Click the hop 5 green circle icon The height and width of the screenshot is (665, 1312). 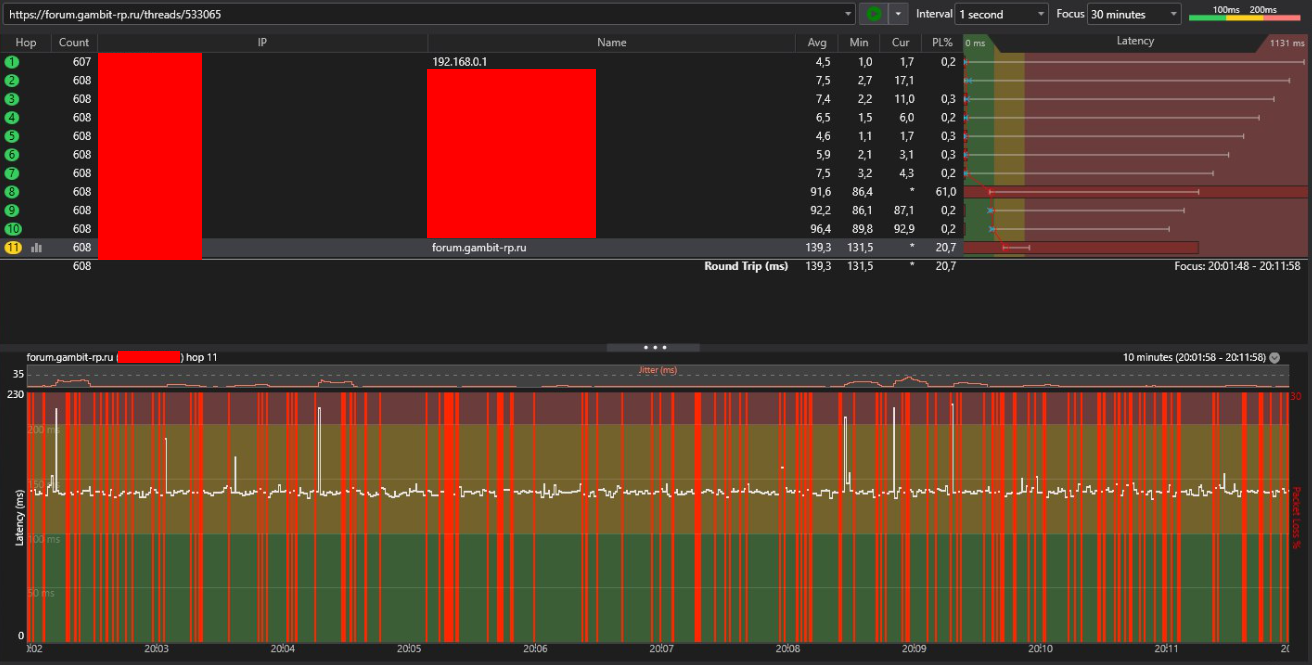[x=12, y=136]
